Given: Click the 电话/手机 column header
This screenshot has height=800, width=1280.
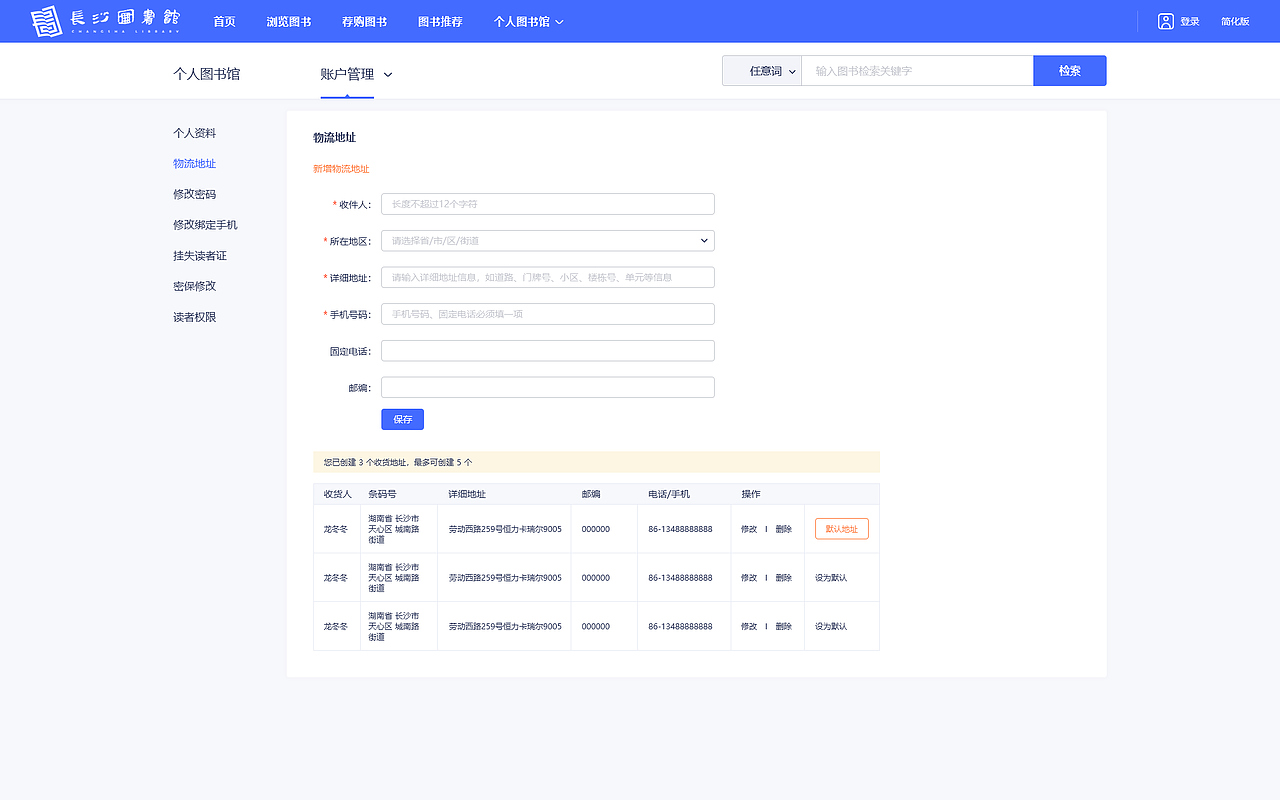Looking at the screenshot, I should coord(669,494).
